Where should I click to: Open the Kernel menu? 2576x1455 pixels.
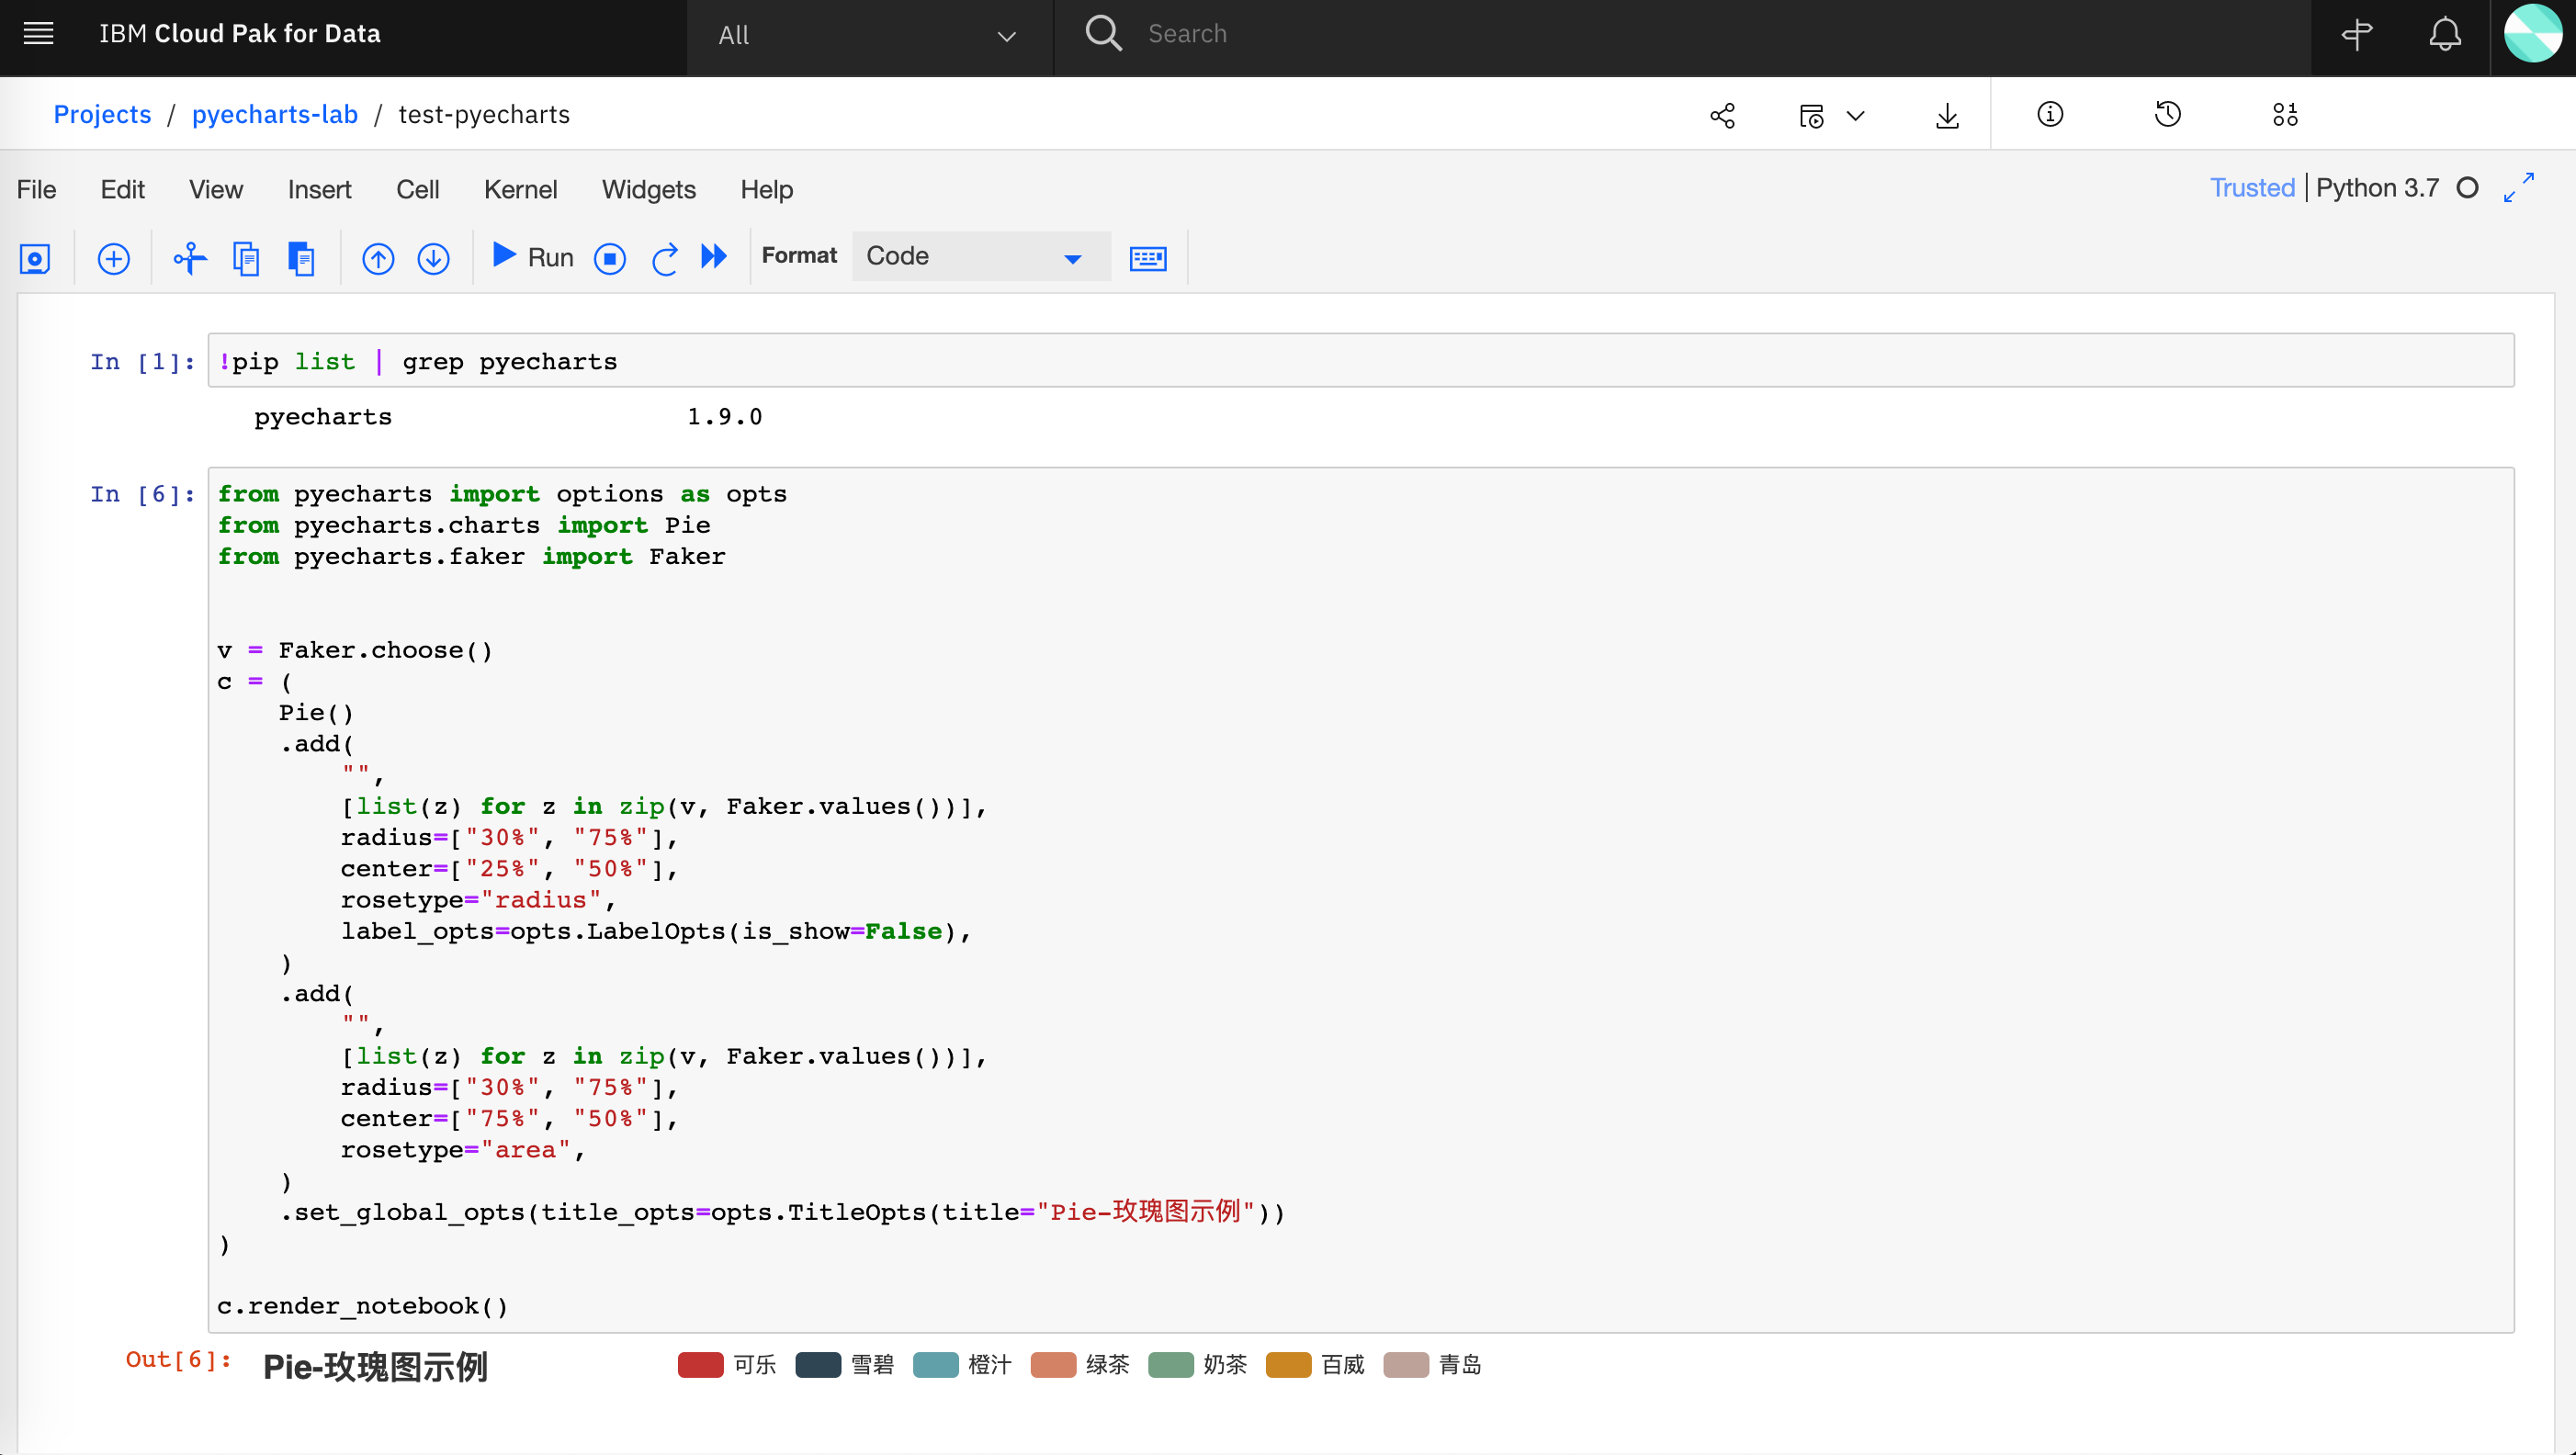pos(520,189)
